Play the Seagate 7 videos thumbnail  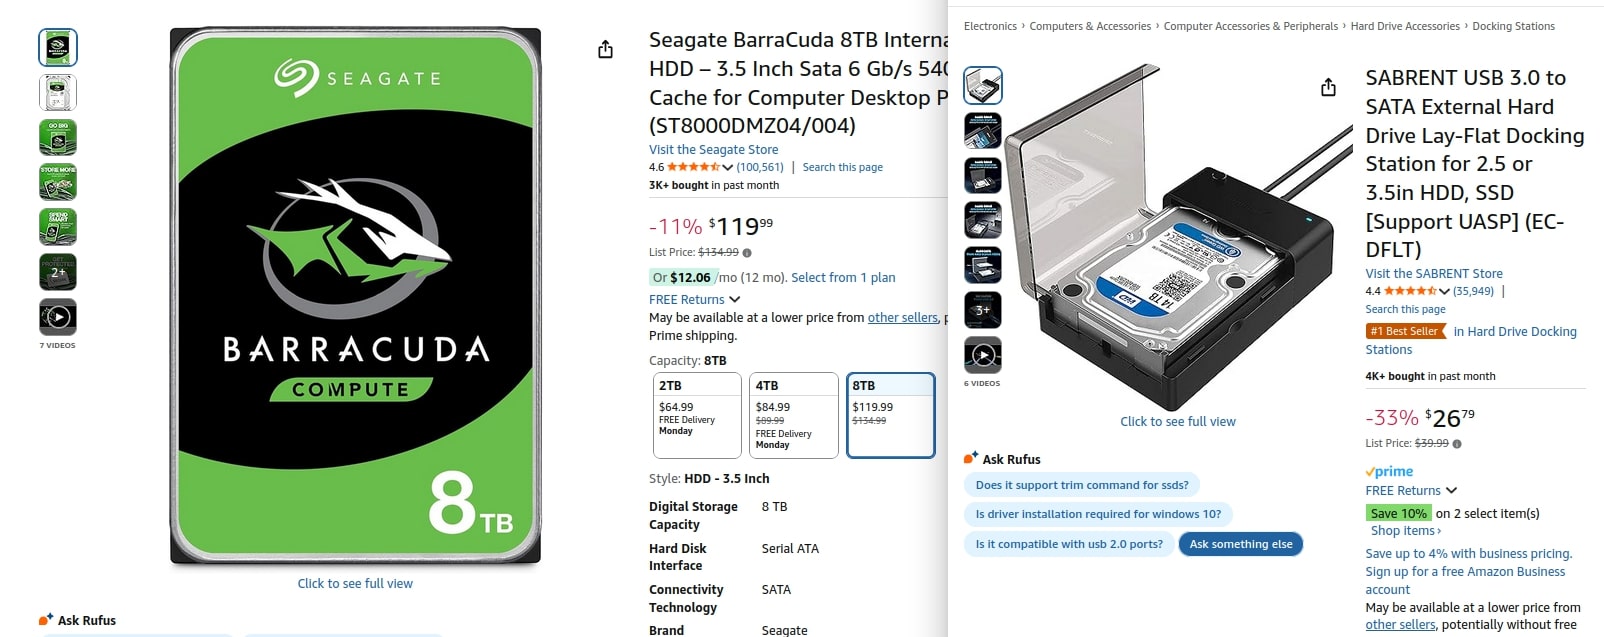[58, 317]
